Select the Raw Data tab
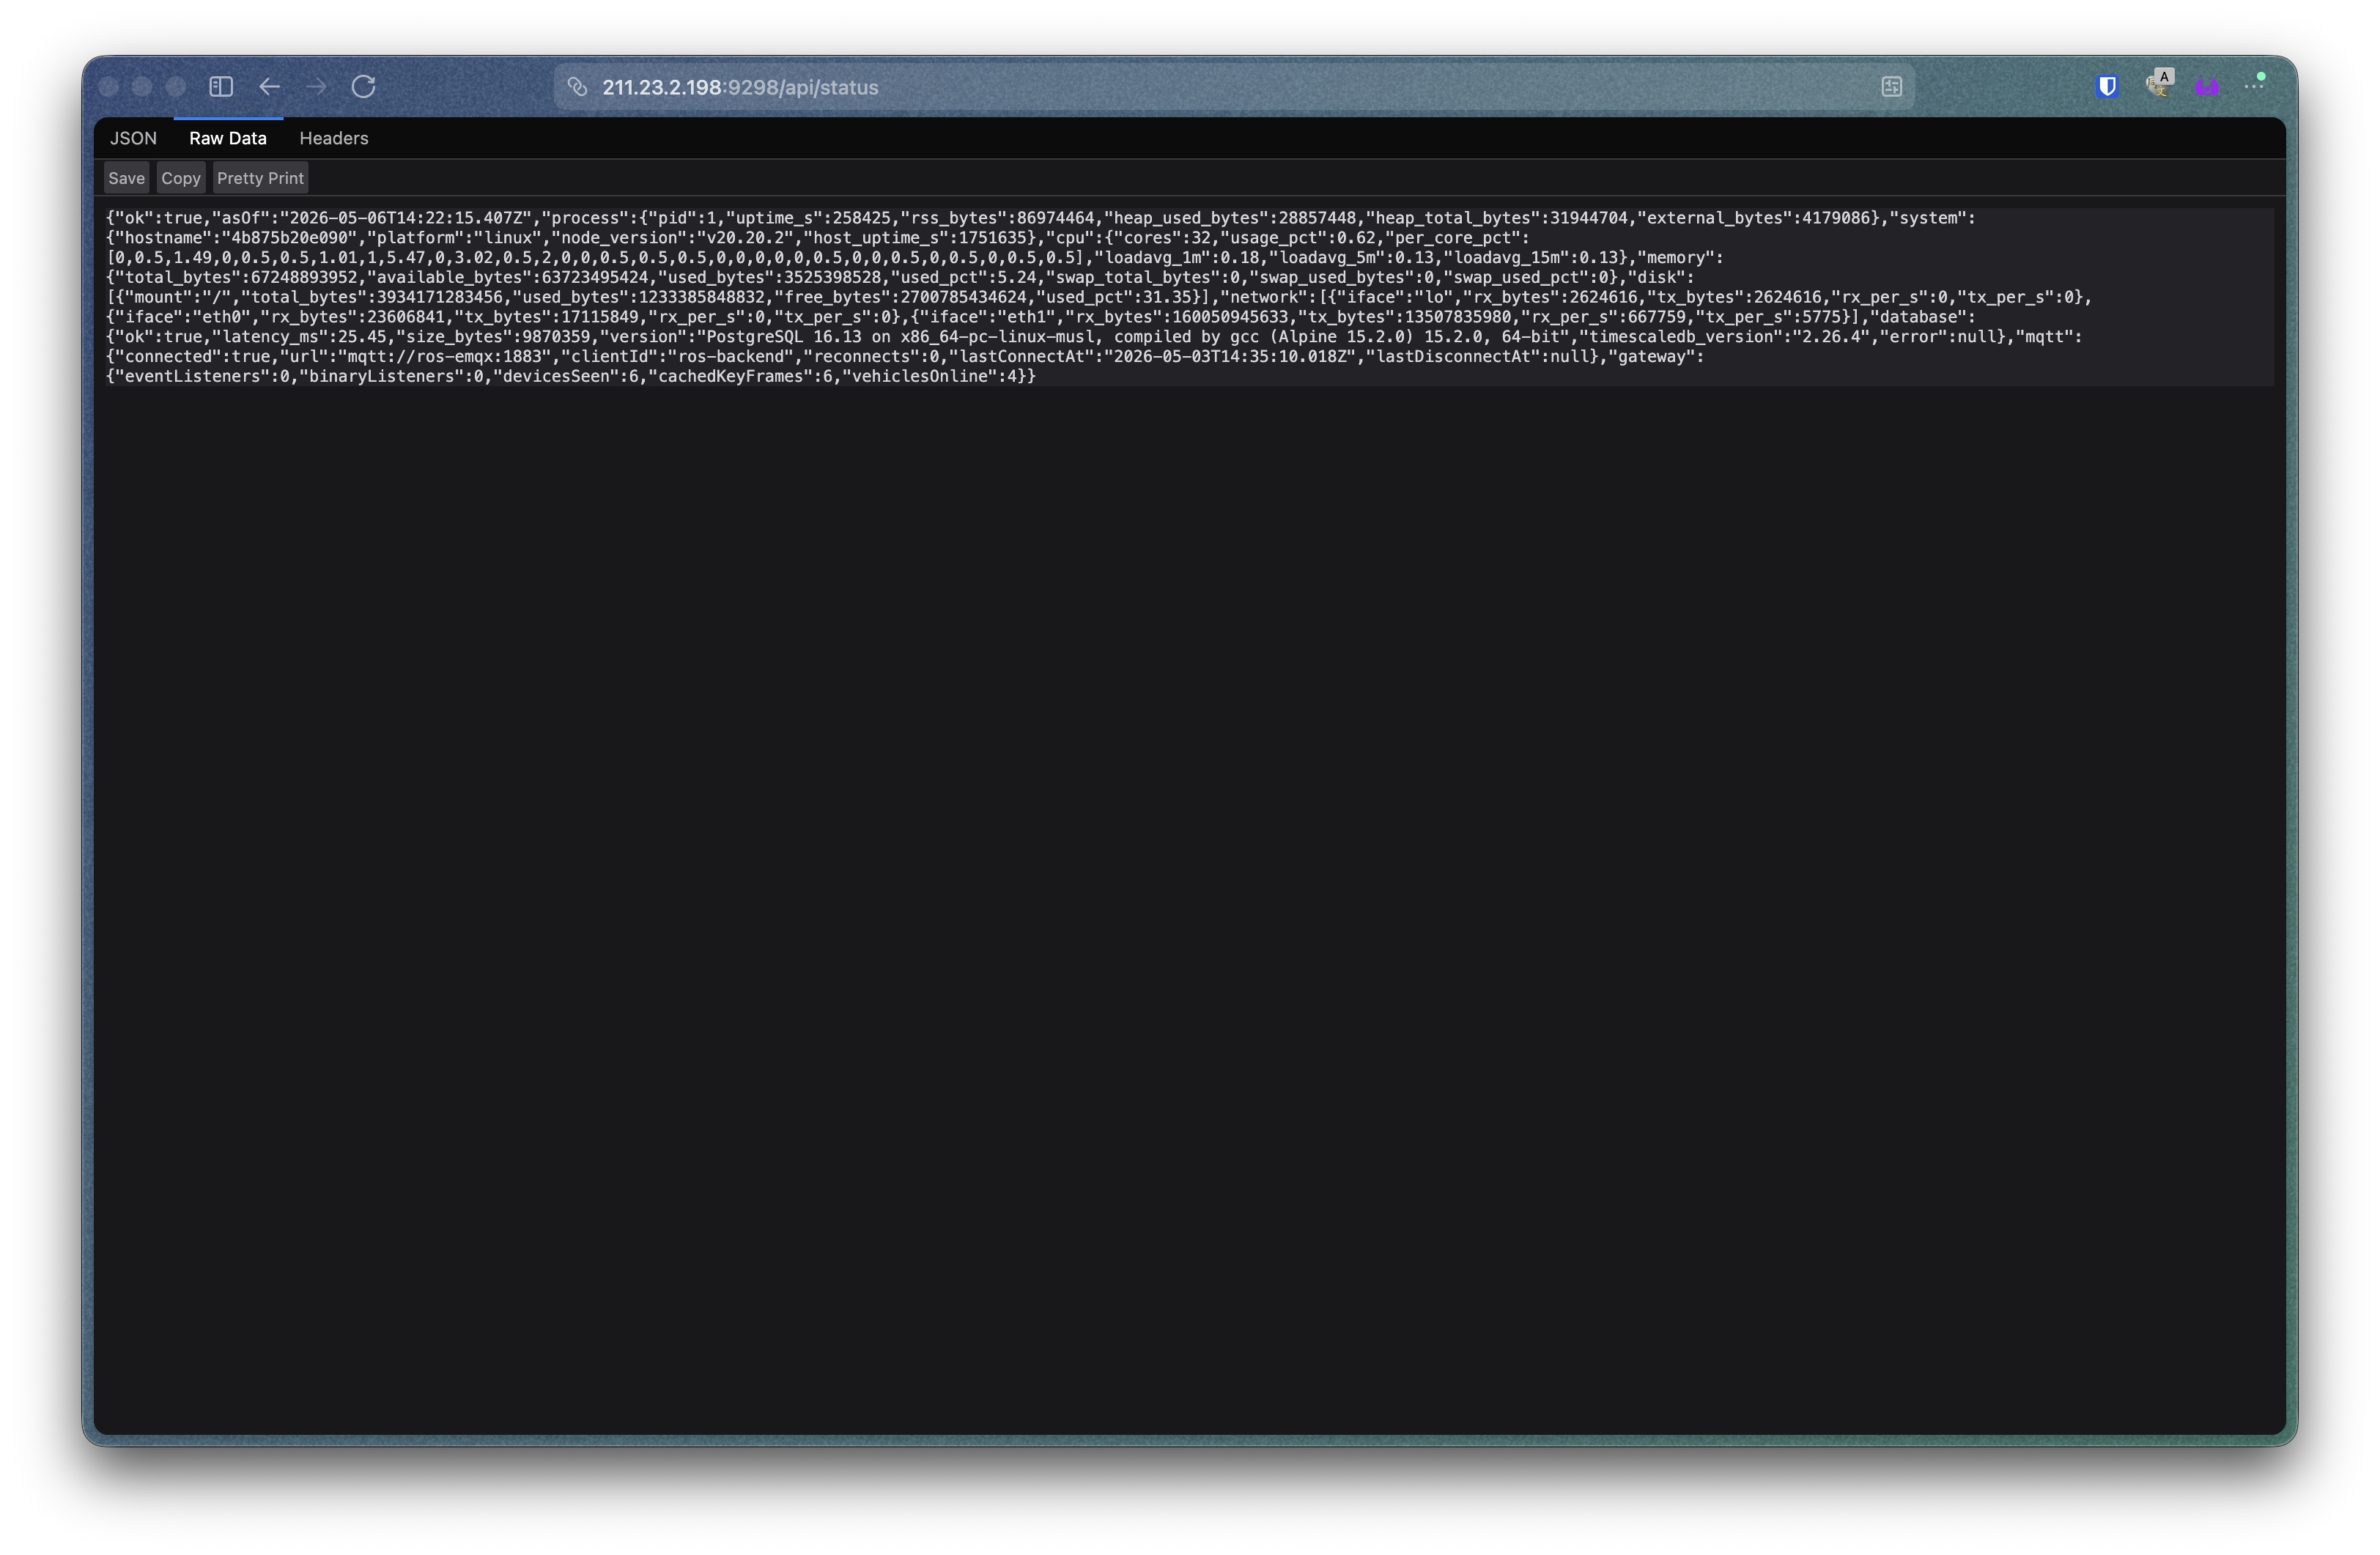Screen dimensions: 2380x1555 point(228,138)
